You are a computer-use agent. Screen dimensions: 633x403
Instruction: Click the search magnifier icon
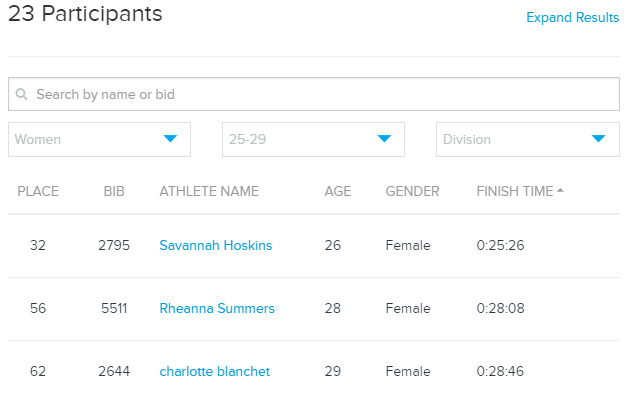[22, 95]
